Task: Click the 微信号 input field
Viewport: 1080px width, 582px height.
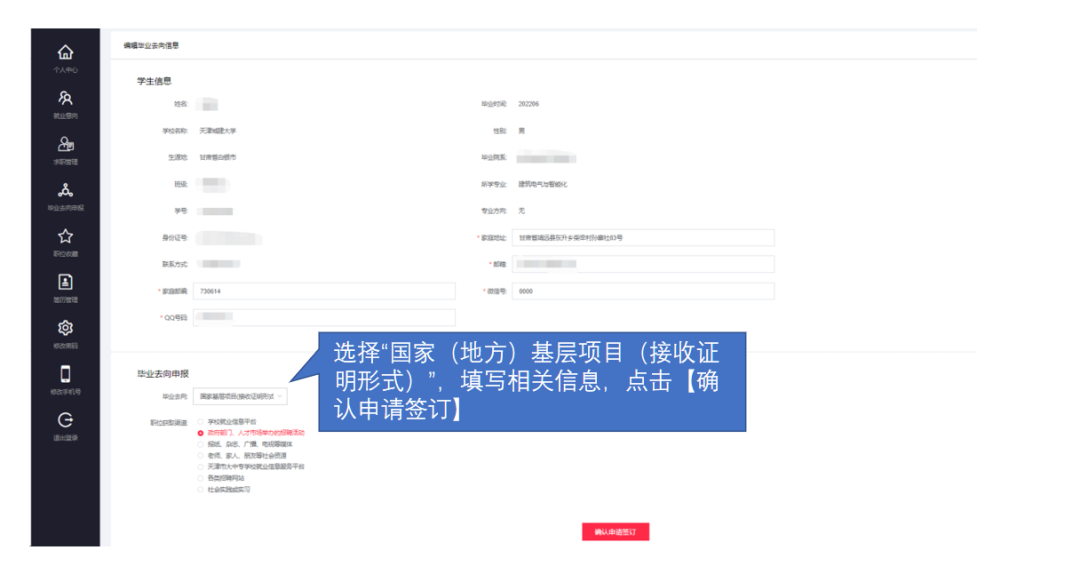Action: tap(643, 291)
